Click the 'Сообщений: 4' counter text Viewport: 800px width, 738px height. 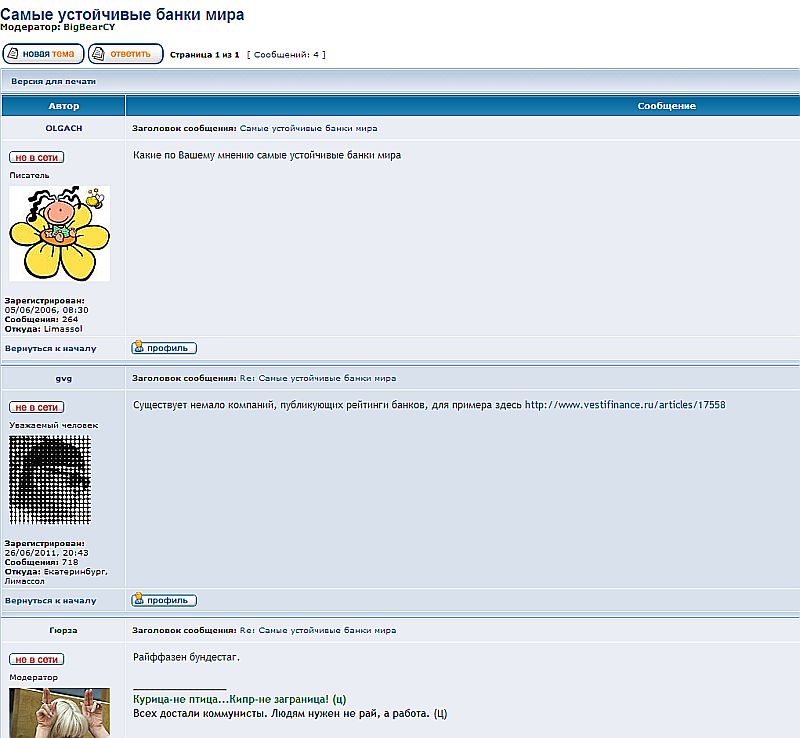pyautogui.click(x=286, y=55)
